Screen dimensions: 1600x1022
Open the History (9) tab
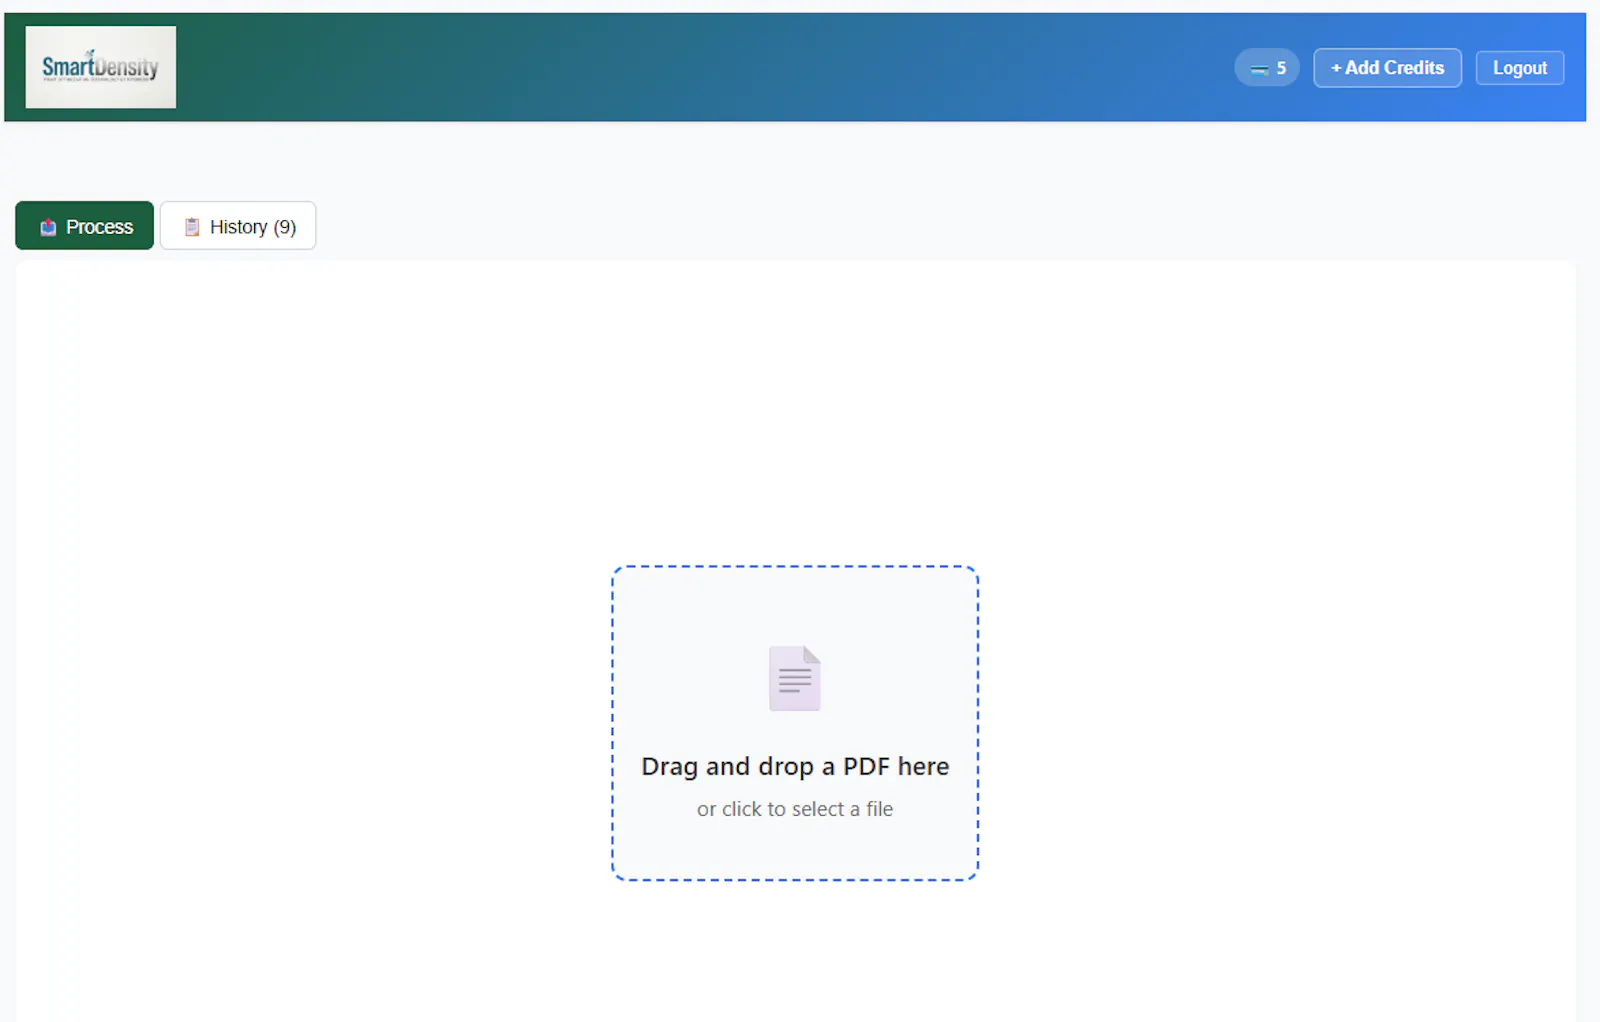[238, 226]
